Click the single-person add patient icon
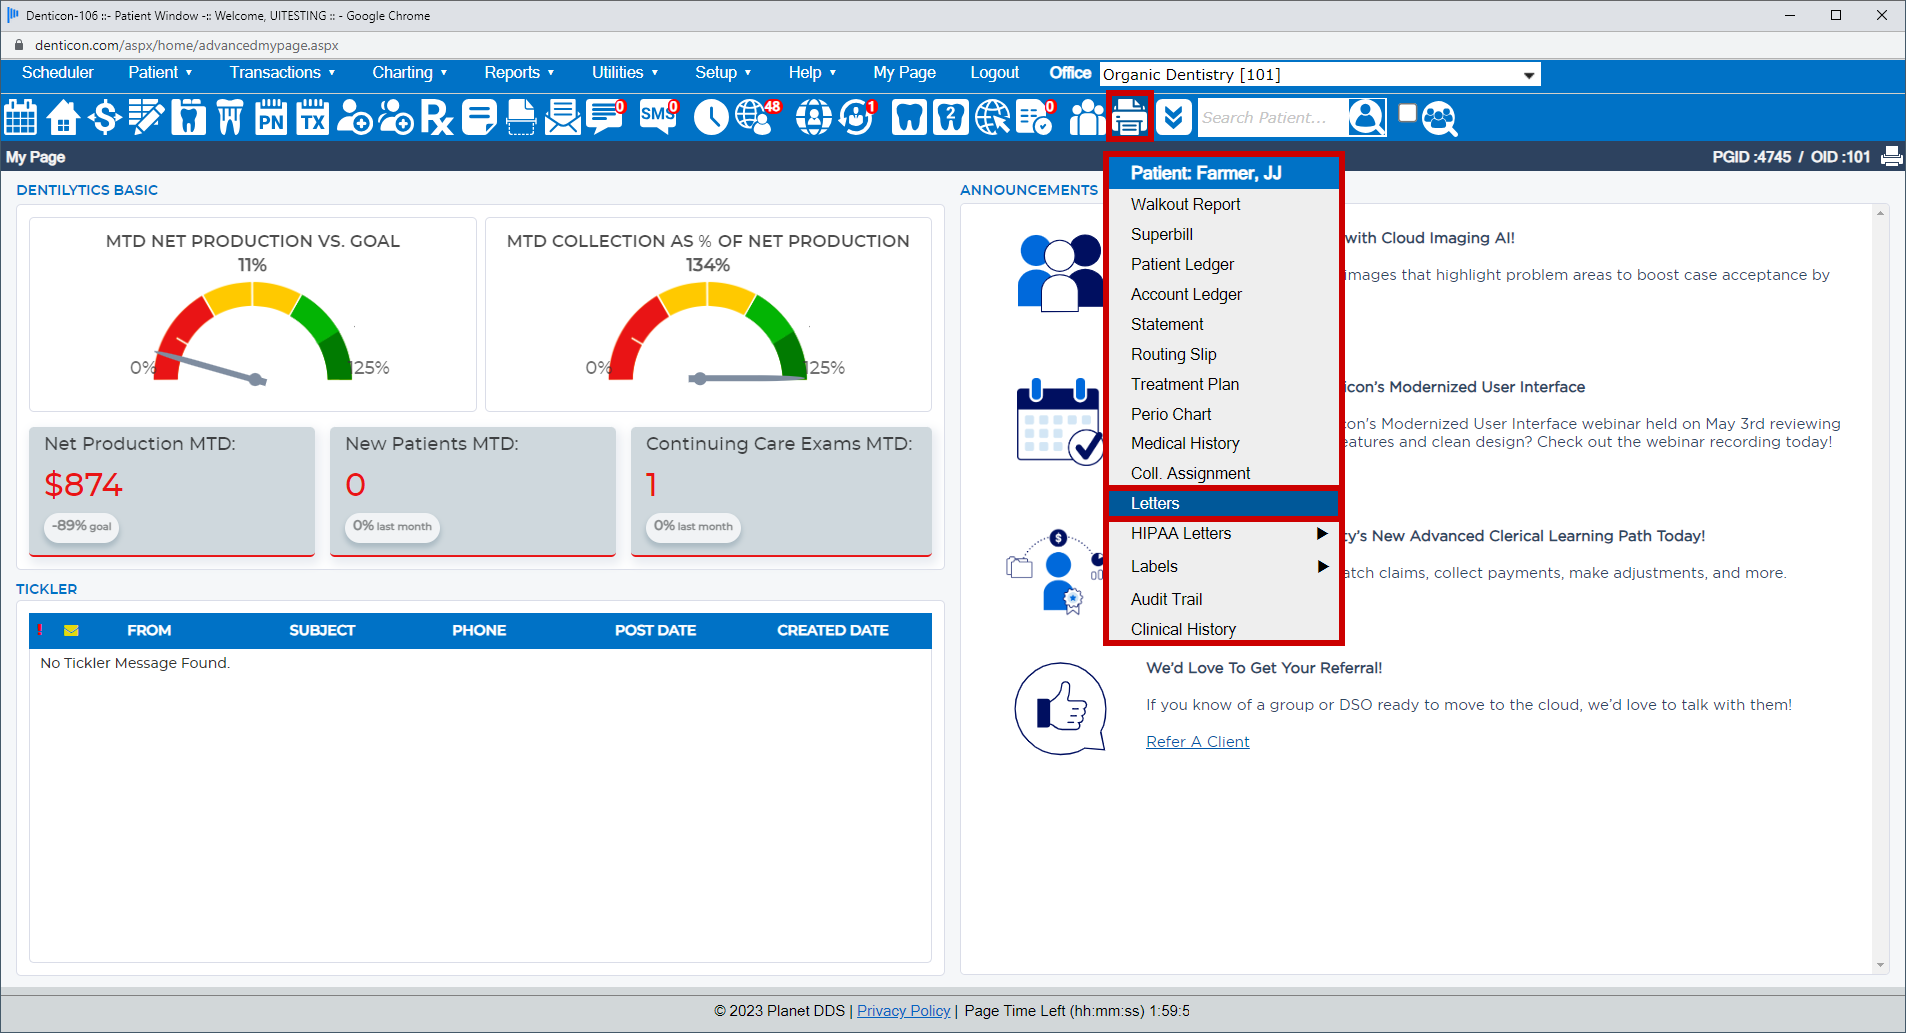Screen dimensions: 1906x1033 354,118
